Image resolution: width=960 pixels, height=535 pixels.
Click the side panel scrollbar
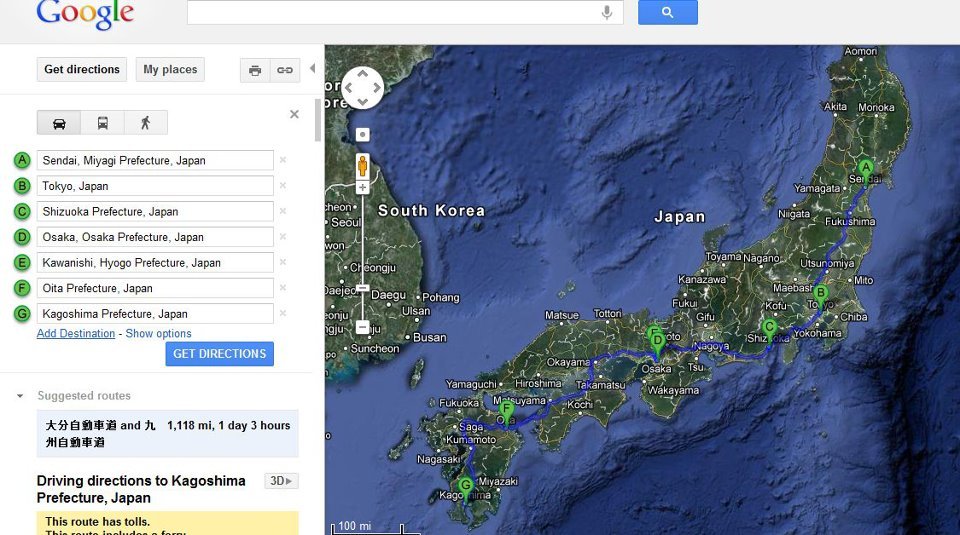(317, 119)
